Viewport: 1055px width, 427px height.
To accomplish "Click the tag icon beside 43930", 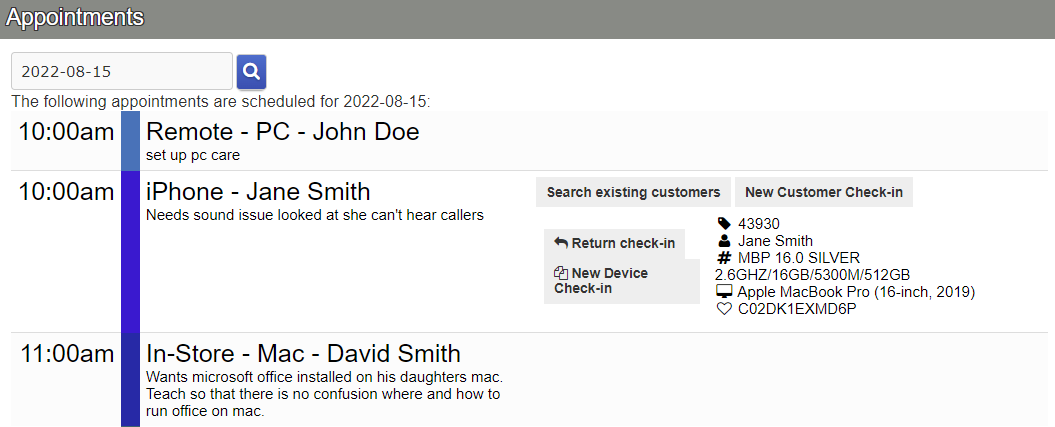I will coord(725,224).
